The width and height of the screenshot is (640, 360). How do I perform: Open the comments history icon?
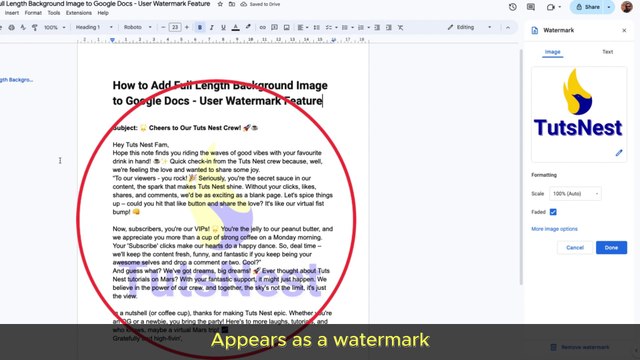click(x=531, y=7)
